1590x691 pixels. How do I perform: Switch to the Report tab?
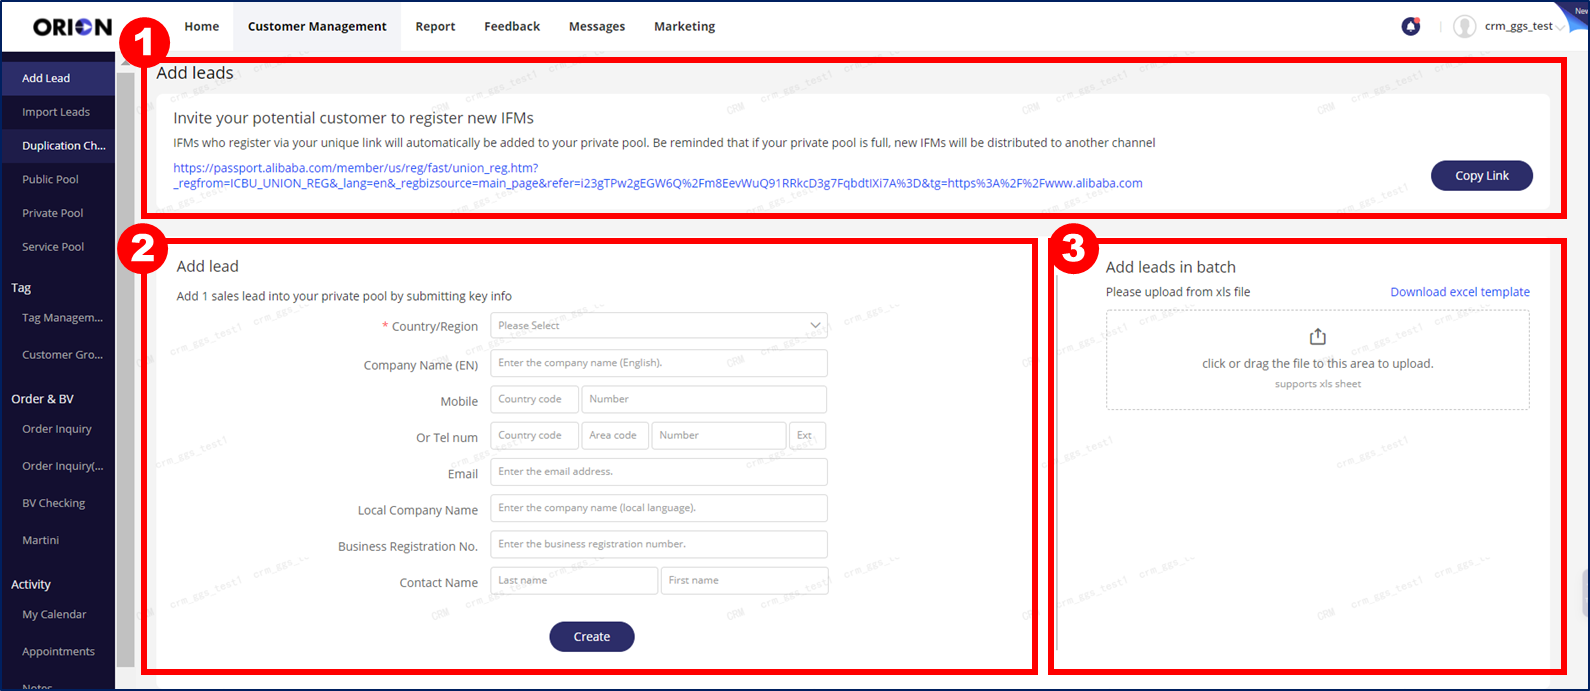point(435,27)
